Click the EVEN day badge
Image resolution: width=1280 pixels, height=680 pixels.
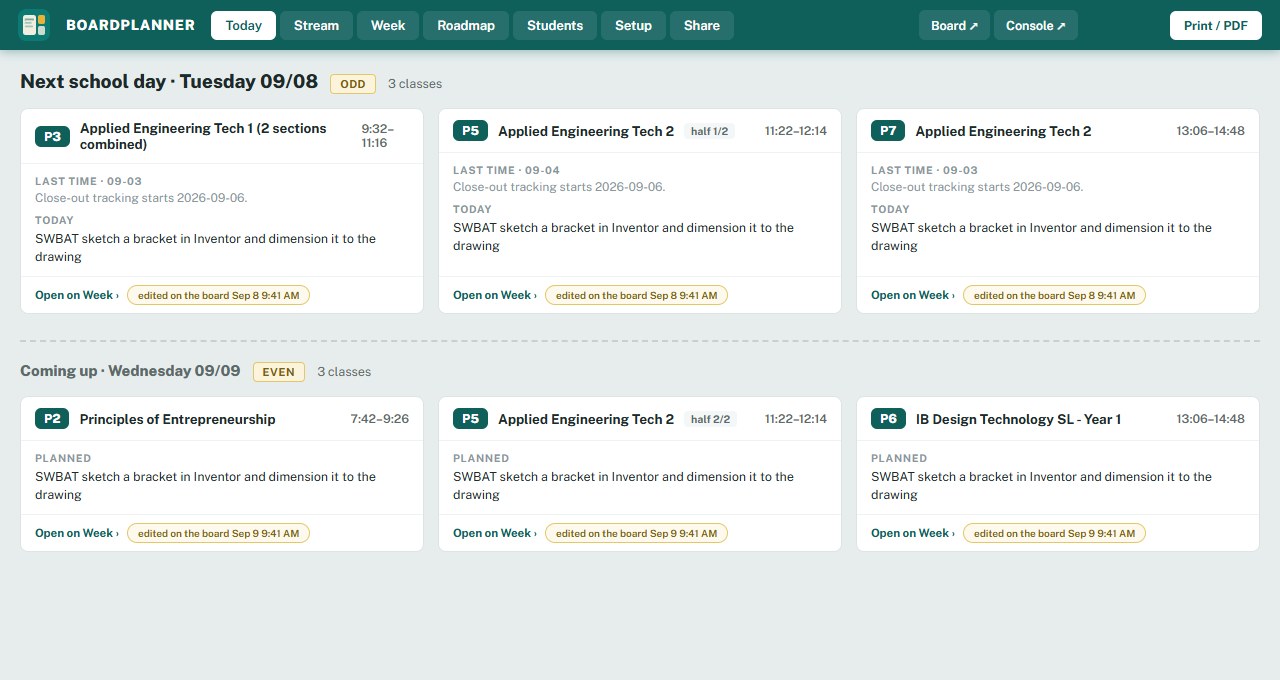(x=279, y=372)
